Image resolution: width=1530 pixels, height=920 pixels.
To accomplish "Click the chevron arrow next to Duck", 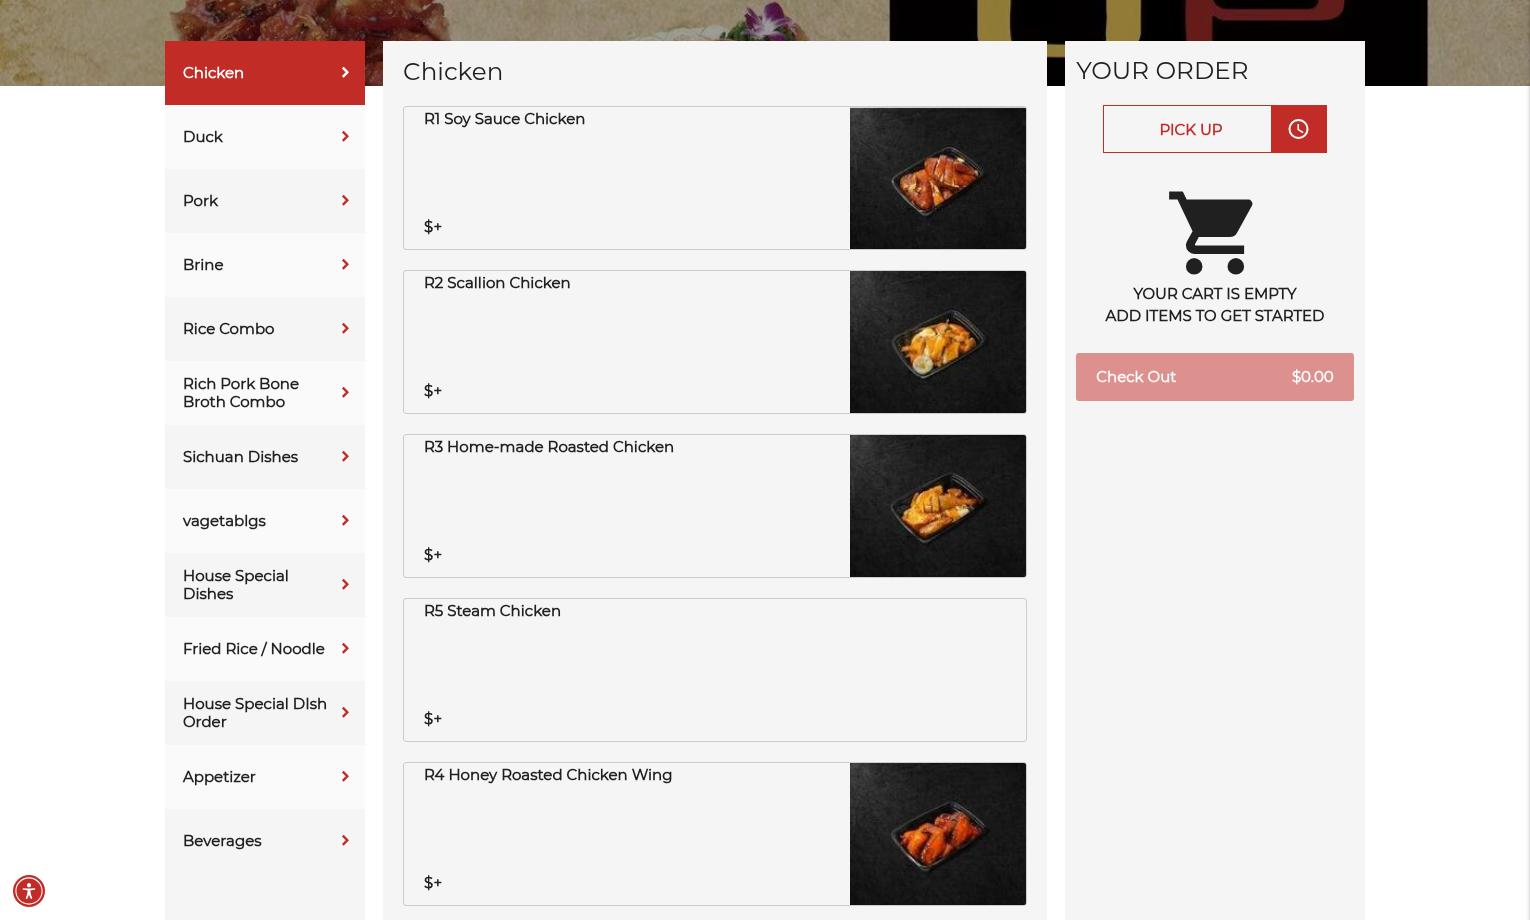I will [x=345, y=137].
